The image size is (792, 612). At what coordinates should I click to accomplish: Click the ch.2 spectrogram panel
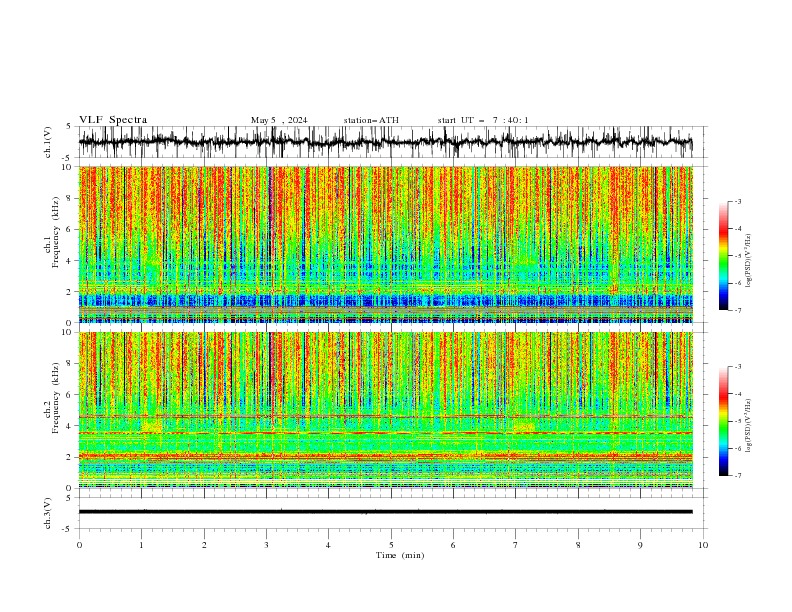pos(386,410)
